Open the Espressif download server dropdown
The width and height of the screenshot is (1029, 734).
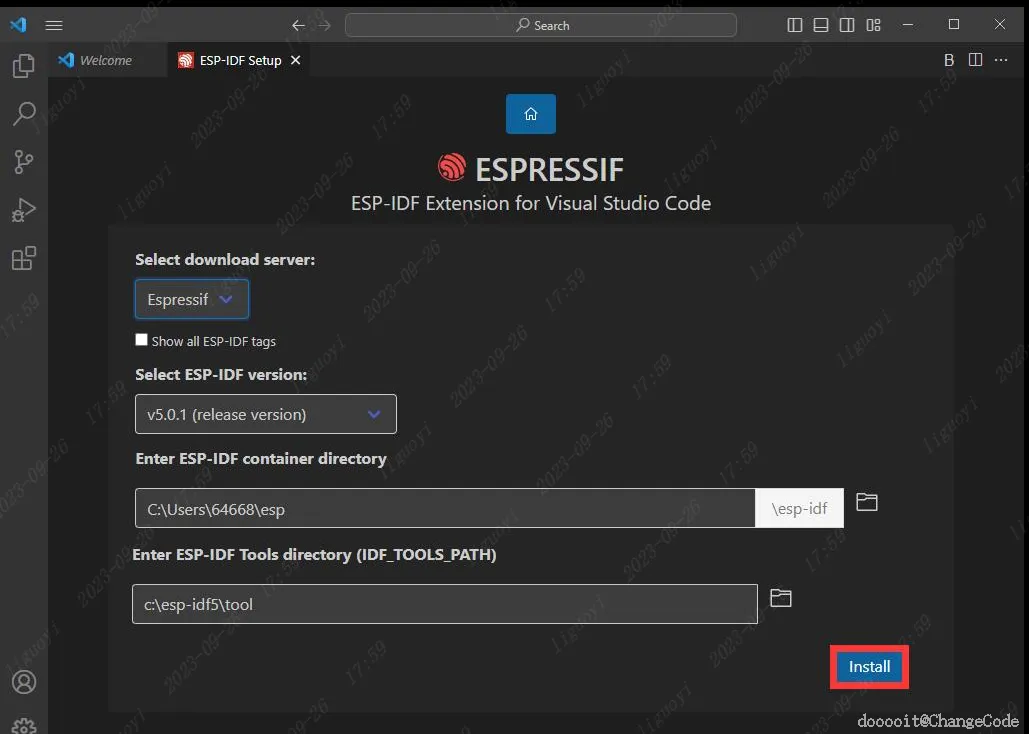[x=192, y=299]
